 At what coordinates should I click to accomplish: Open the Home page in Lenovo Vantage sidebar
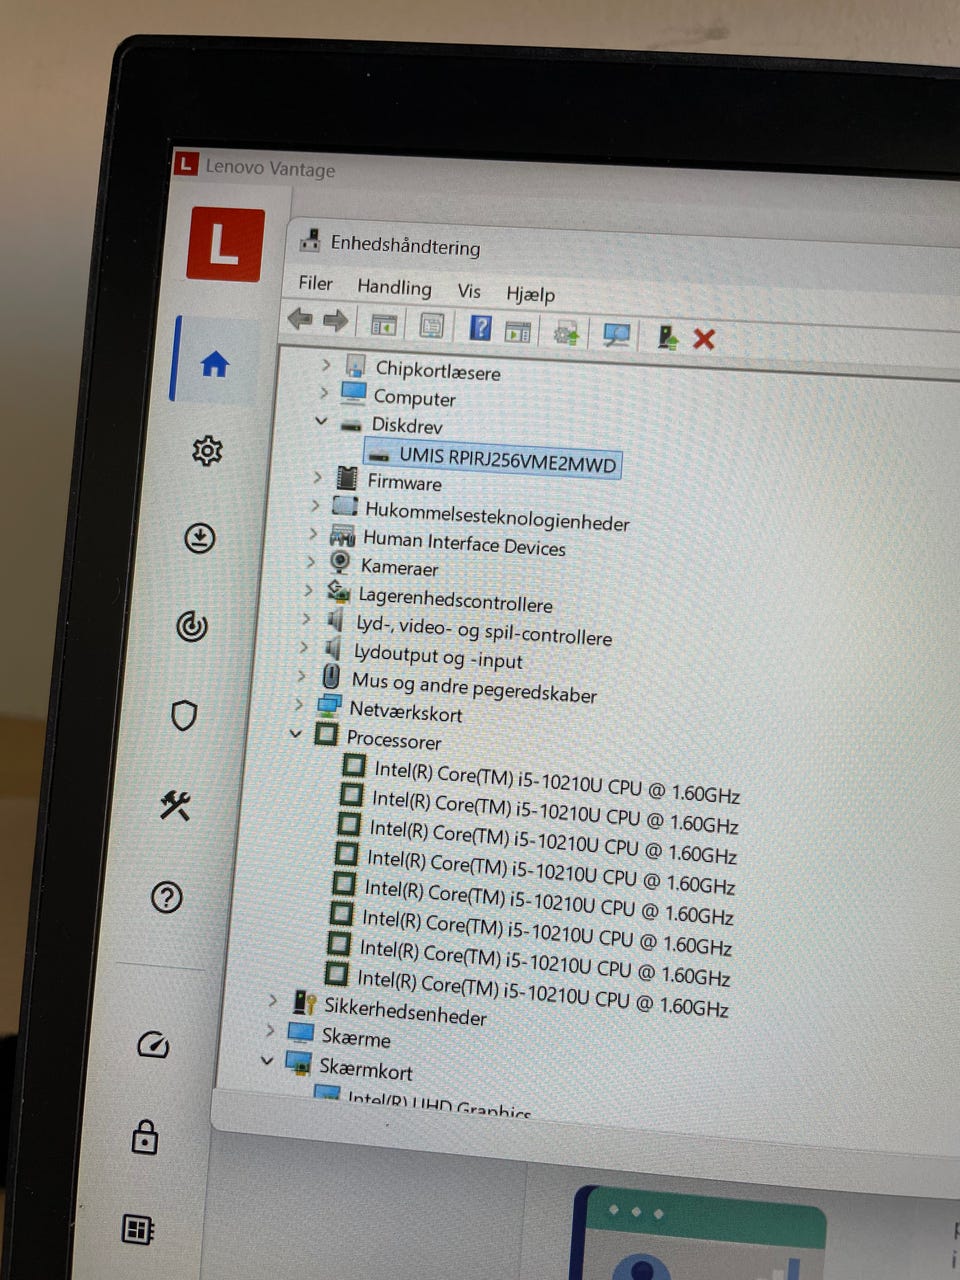pos(215,364)
